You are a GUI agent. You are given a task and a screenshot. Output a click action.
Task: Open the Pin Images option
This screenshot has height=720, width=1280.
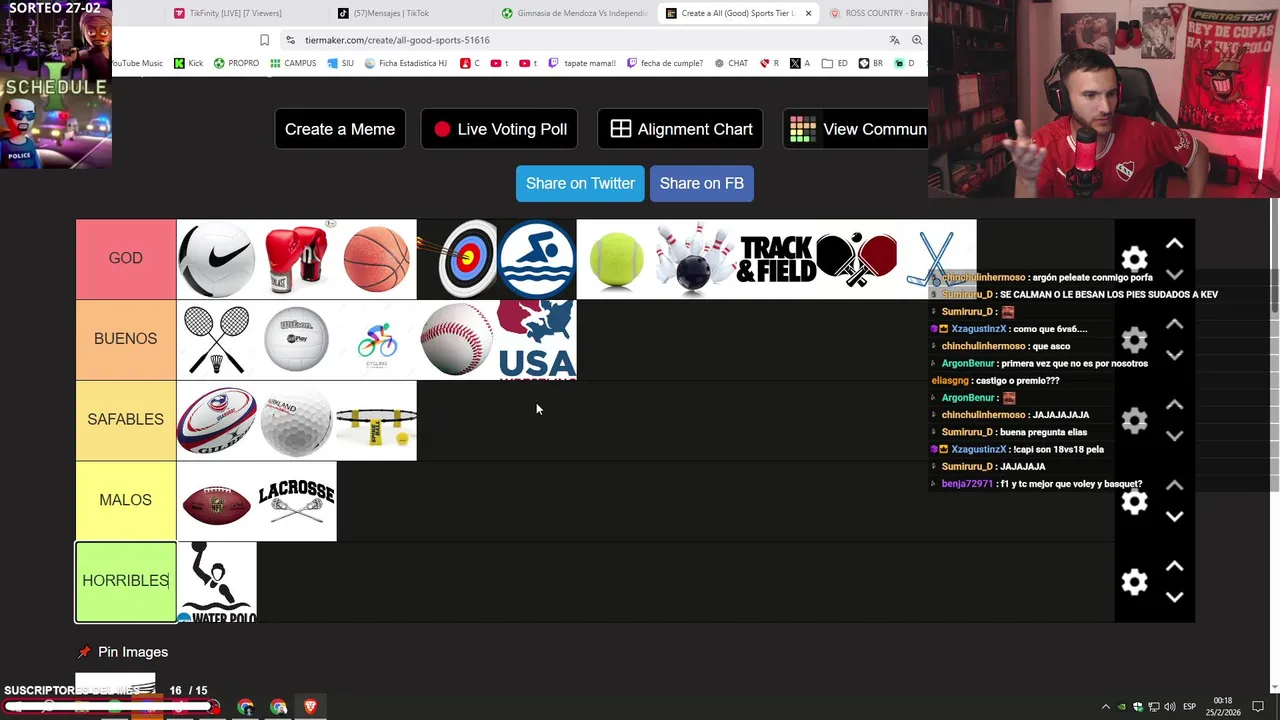124,652
